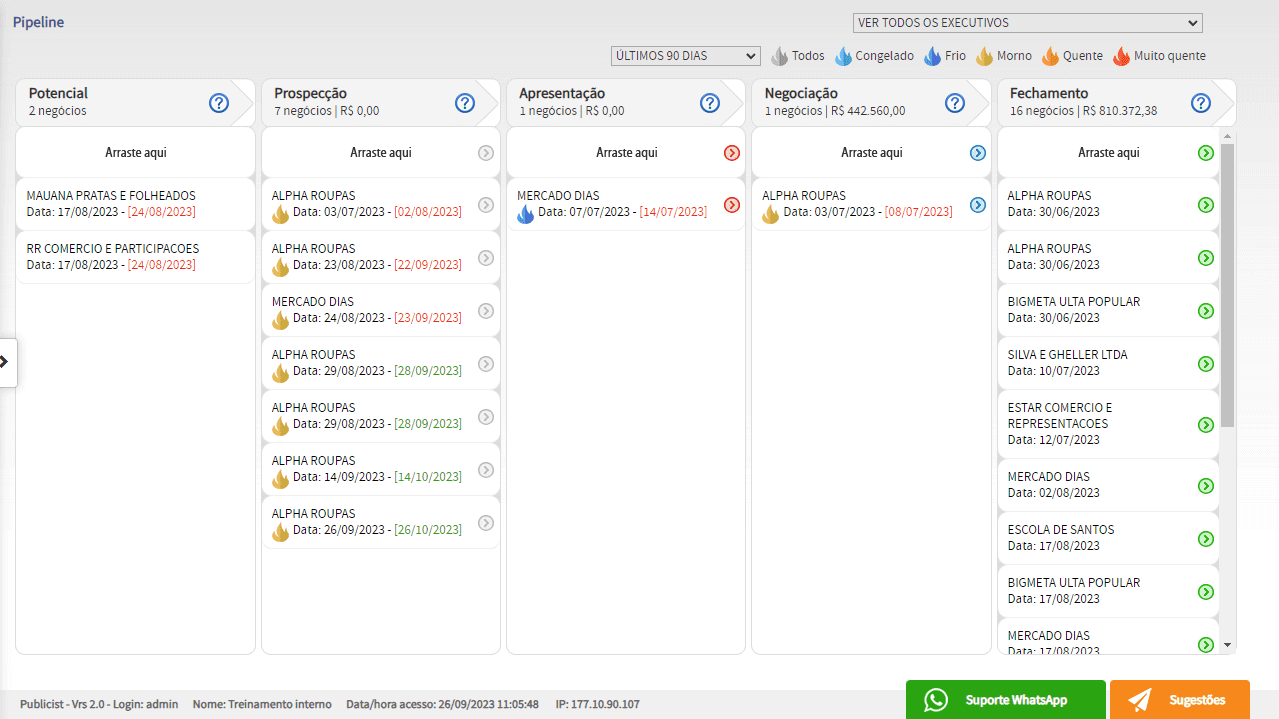Click the Sugestões button
Screen dimensions: 1279x719
pyautogui.click(x=1179, y=700)
